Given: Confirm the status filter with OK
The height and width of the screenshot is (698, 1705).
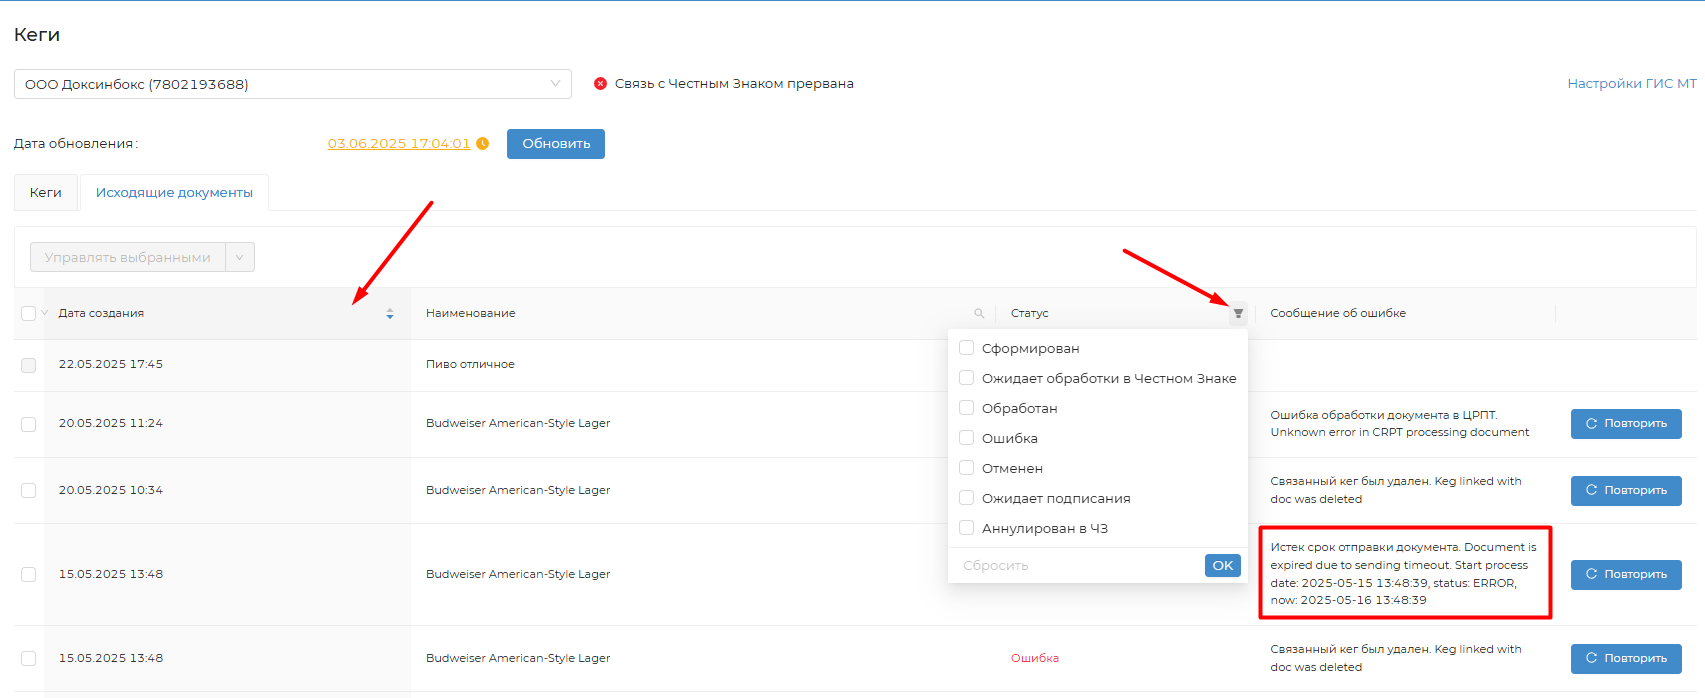Looking at the screenshot, I should pos(1222,566).
